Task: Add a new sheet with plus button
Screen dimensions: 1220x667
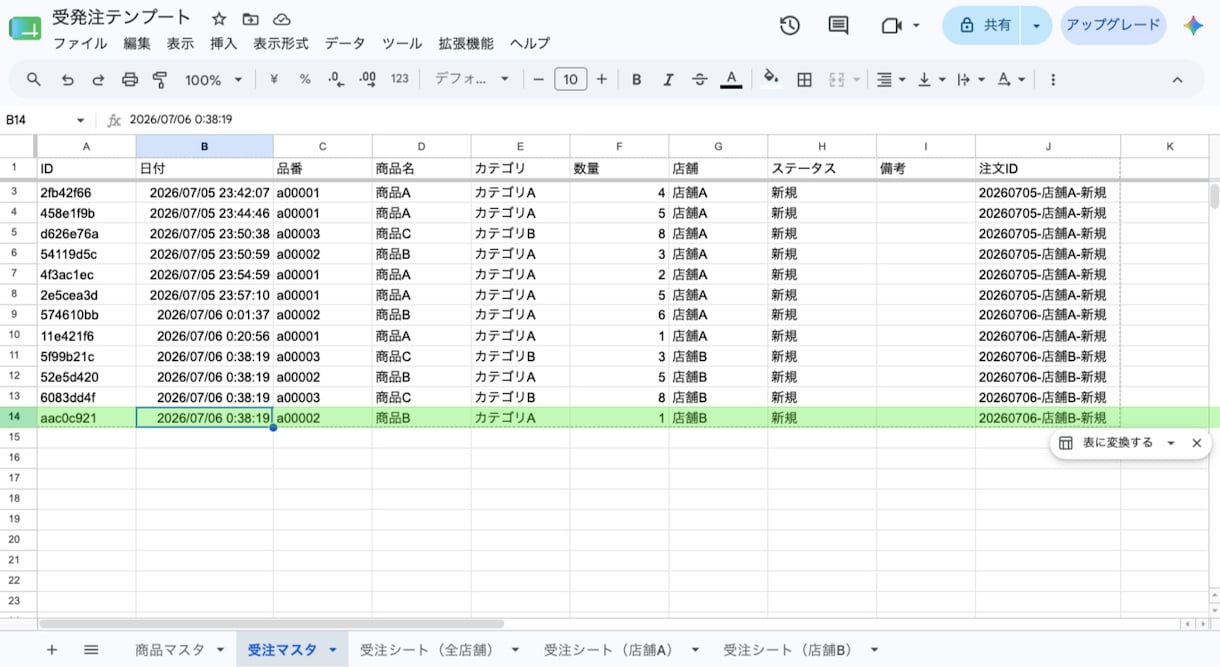Action: click(x=52, y=650)
